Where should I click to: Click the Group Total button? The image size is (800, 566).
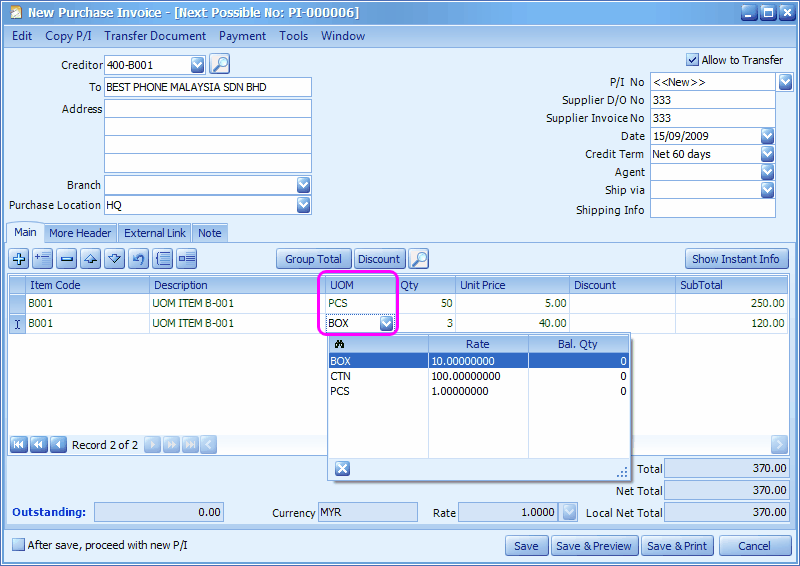pos(313,259)
